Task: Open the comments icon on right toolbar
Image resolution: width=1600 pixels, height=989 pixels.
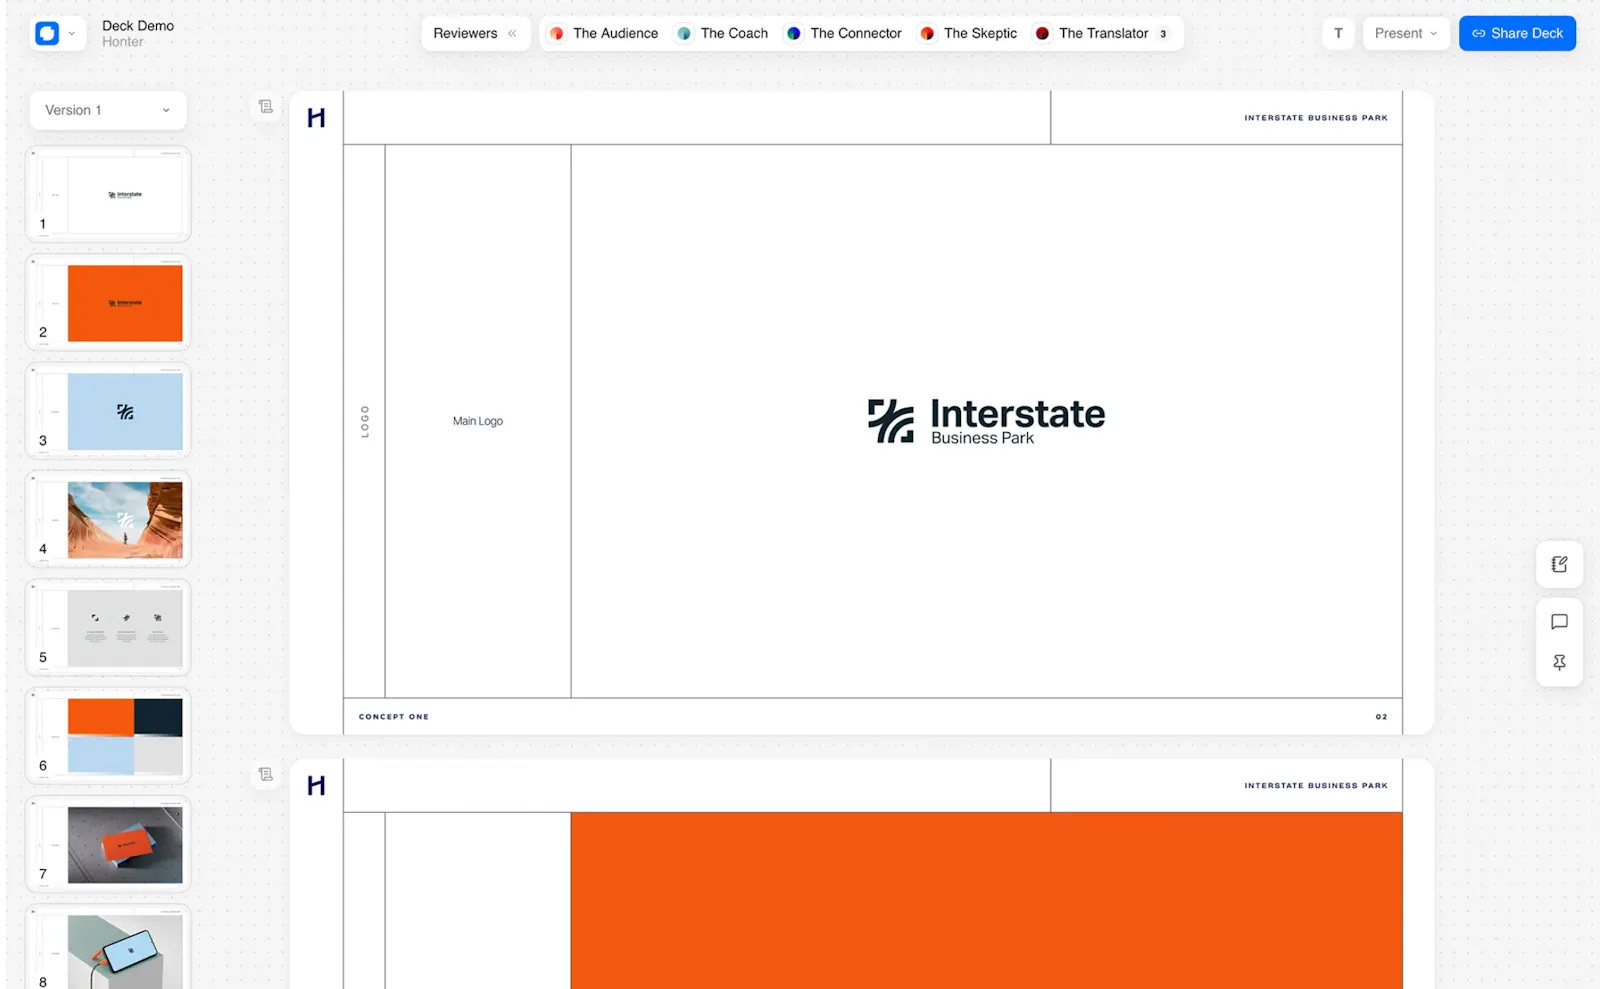Action: pyautogui.click(x=1559, y=622)
